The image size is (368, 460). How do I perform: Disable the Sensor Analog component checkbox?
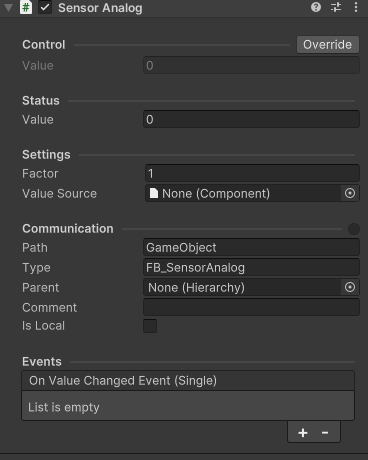coord(45,7)
